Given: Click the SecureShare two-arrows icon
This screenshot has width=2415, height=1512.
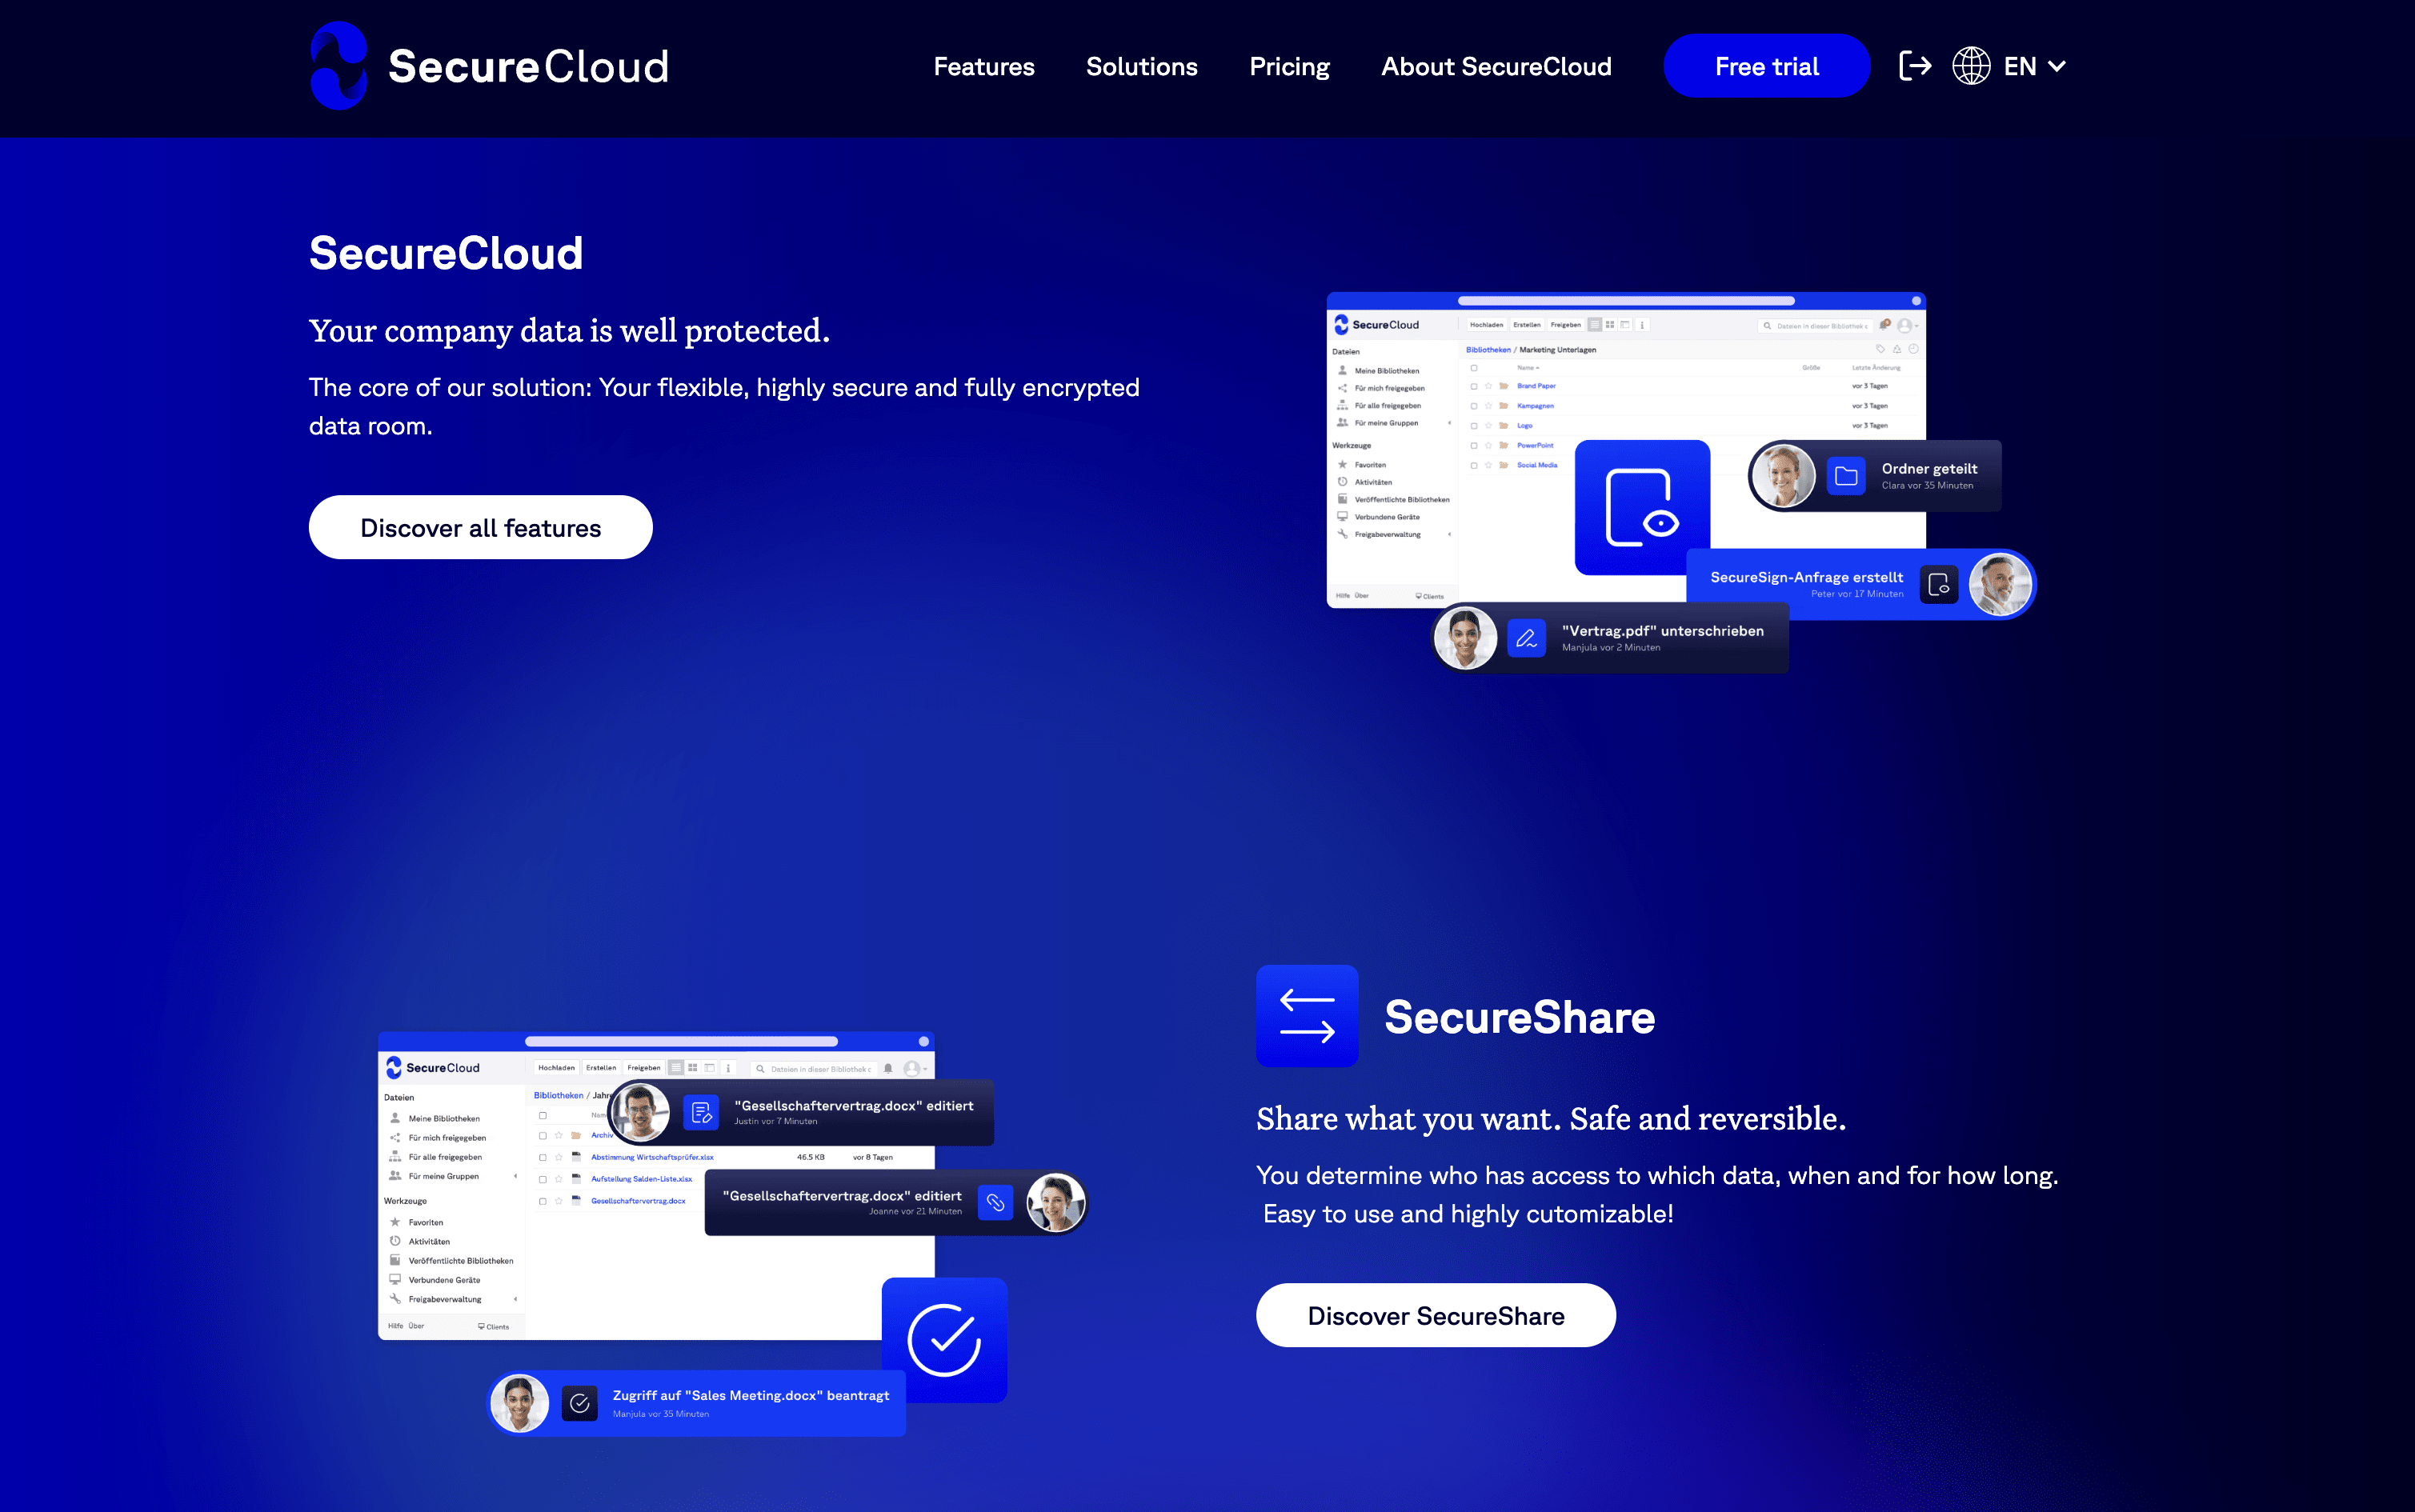Looking at the screenshot, I should coord(1307,1016).
